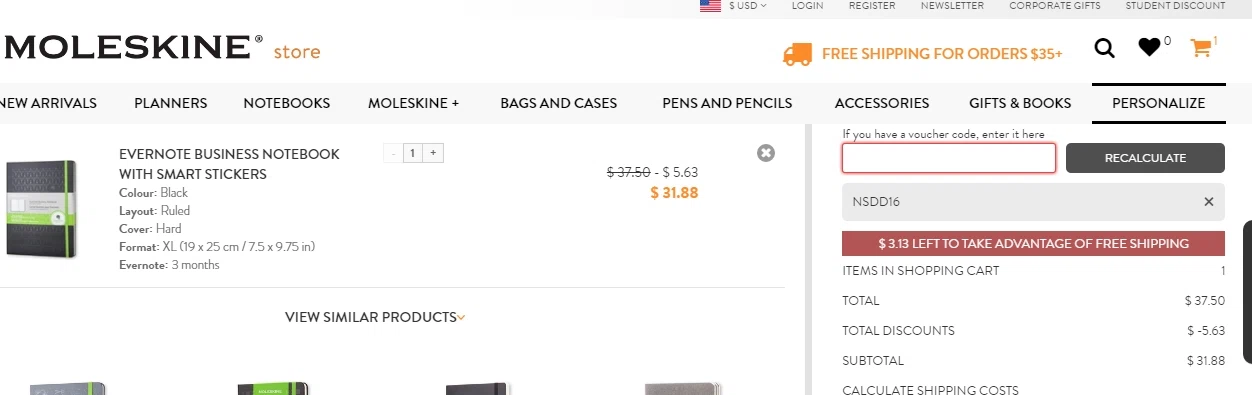Expand View Similar Products
The height and width of the screenshot is (395, 1252).
coord(375,317)
